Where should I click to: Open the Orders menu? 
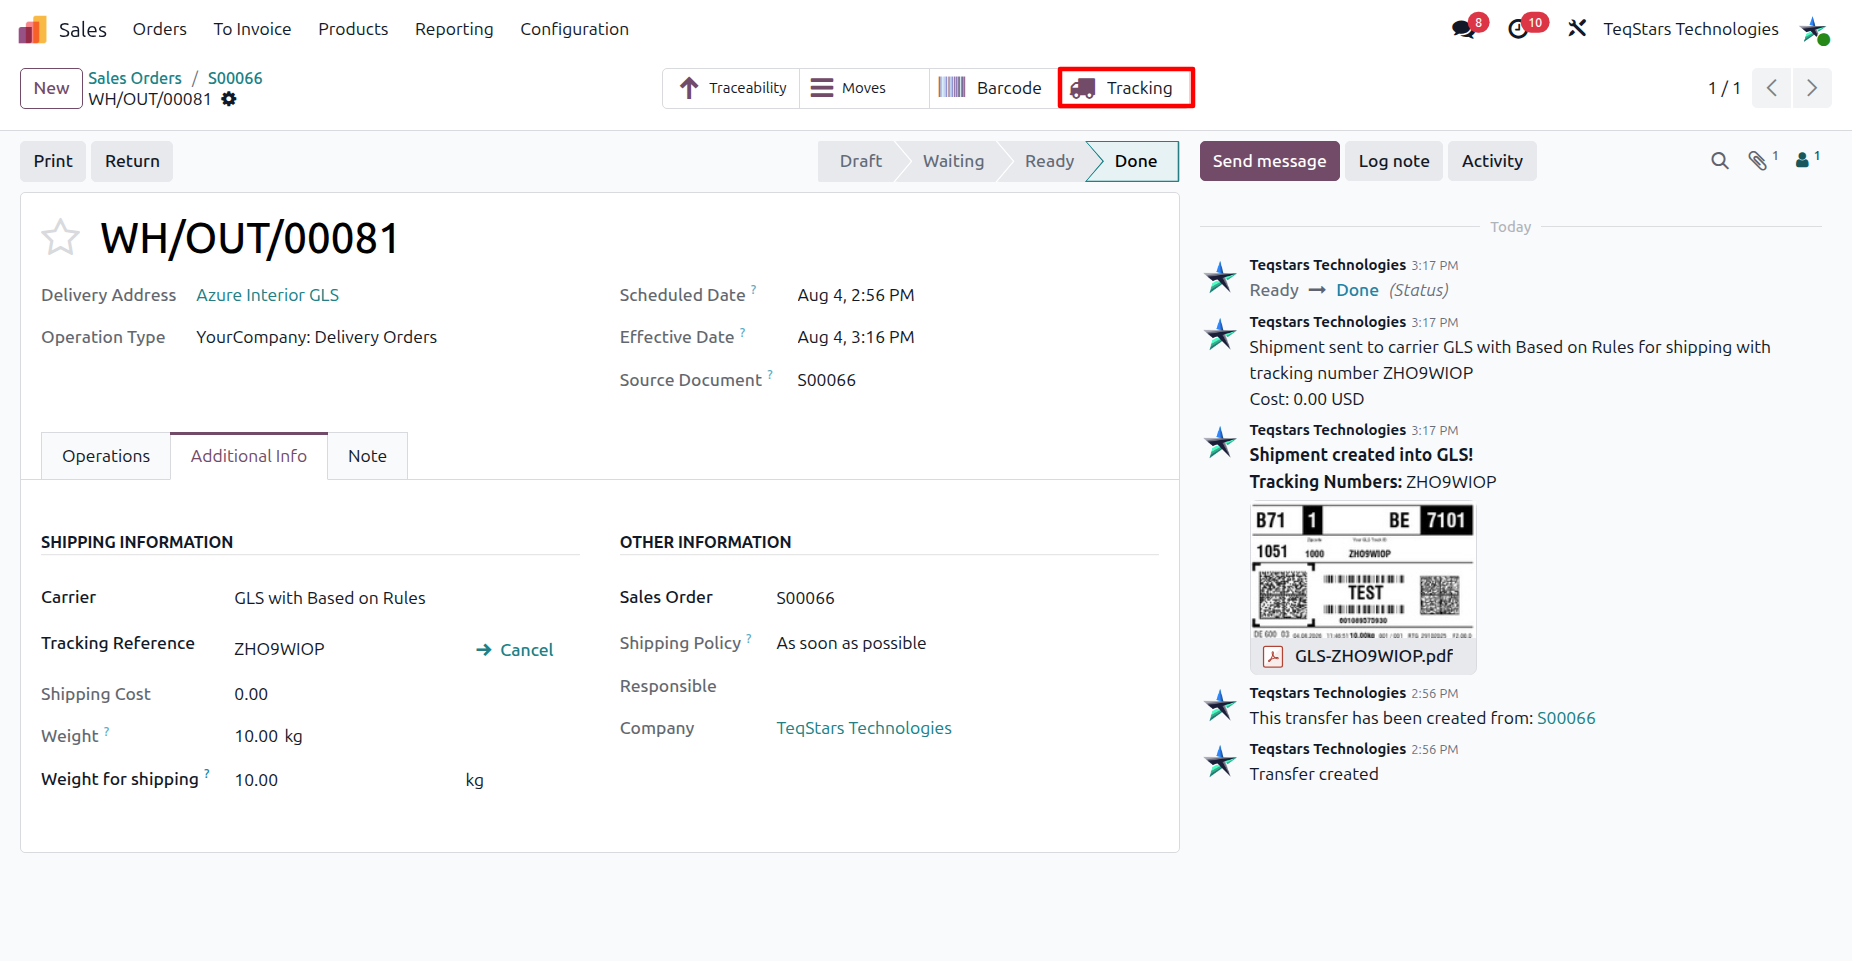point(160,29)
